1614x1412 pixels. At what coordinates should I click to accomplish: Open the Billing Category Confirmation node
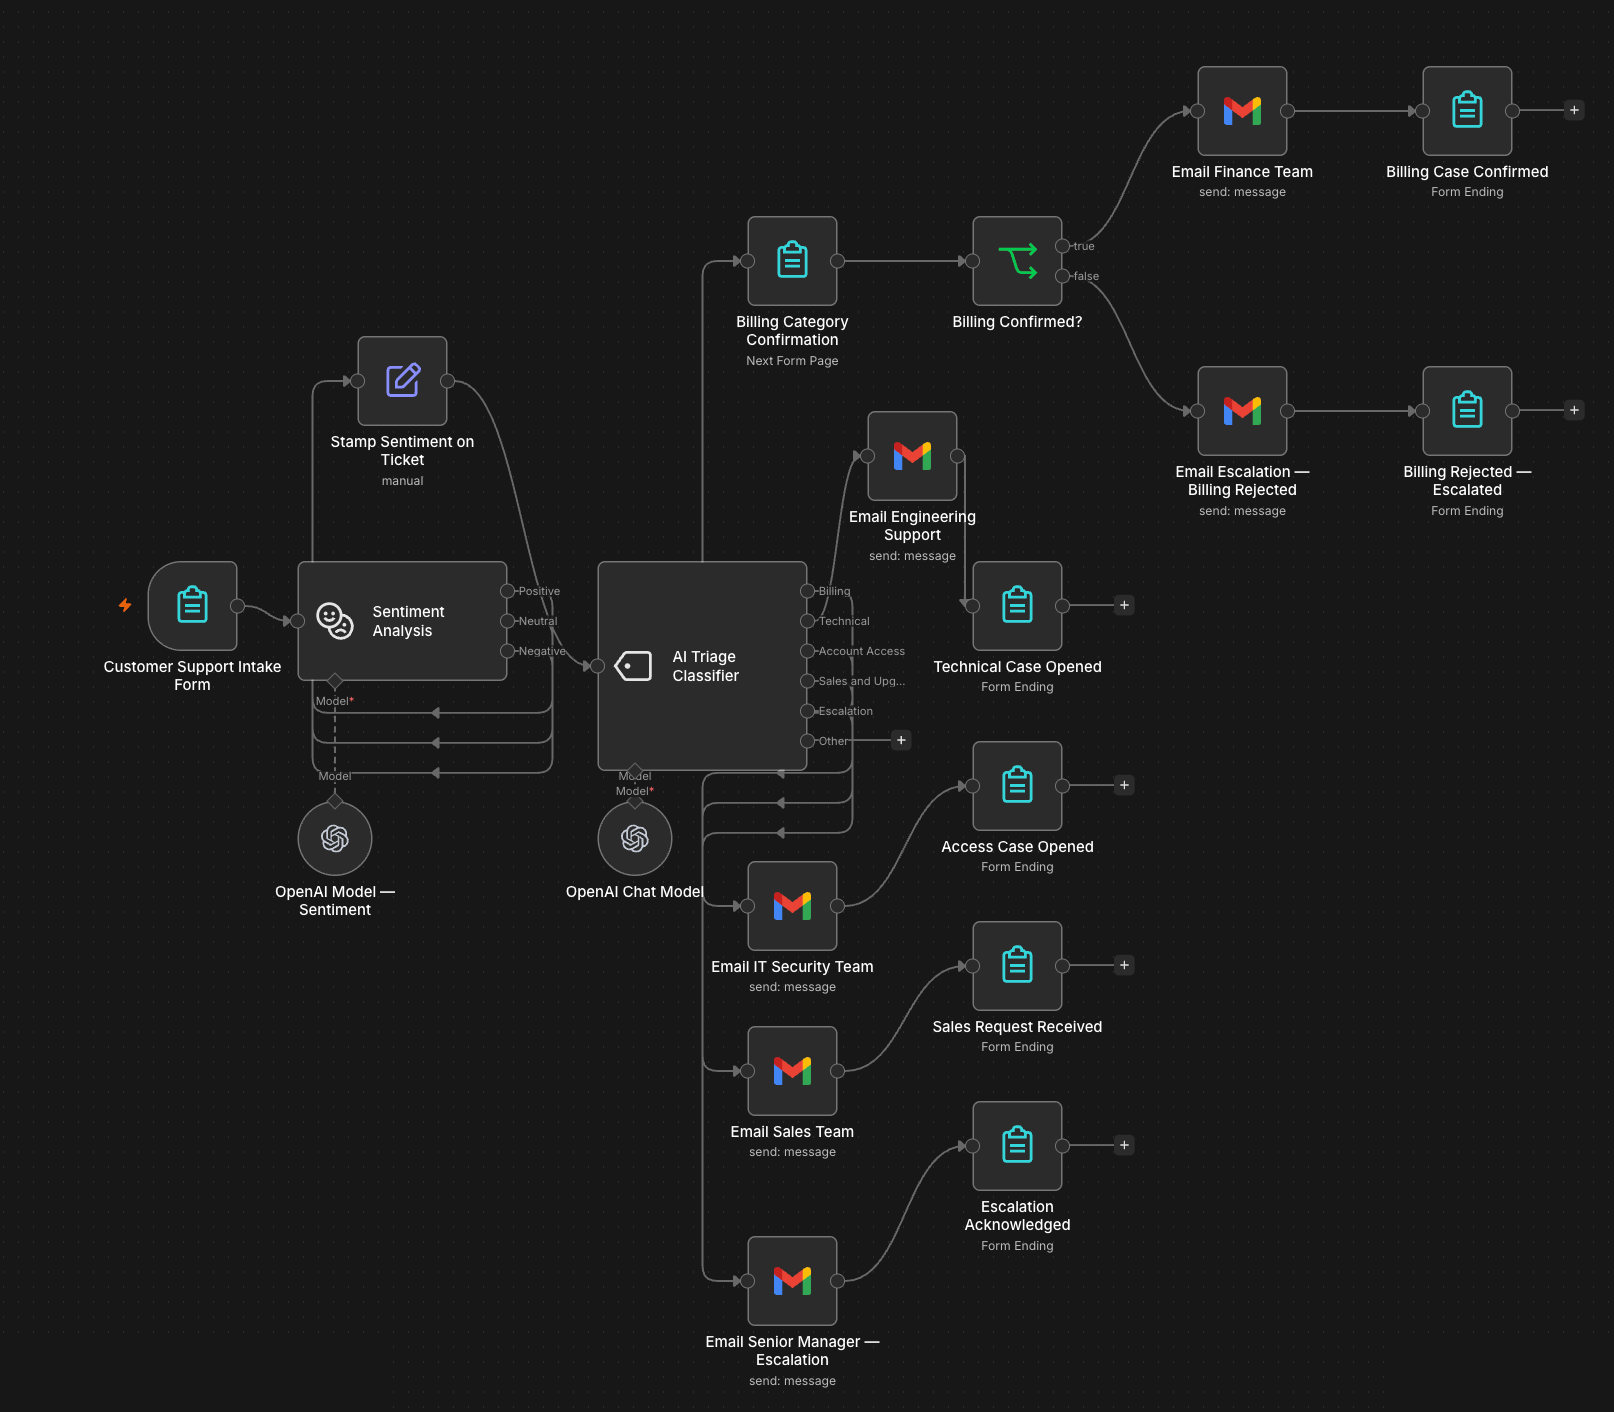[x=792, y=261]
